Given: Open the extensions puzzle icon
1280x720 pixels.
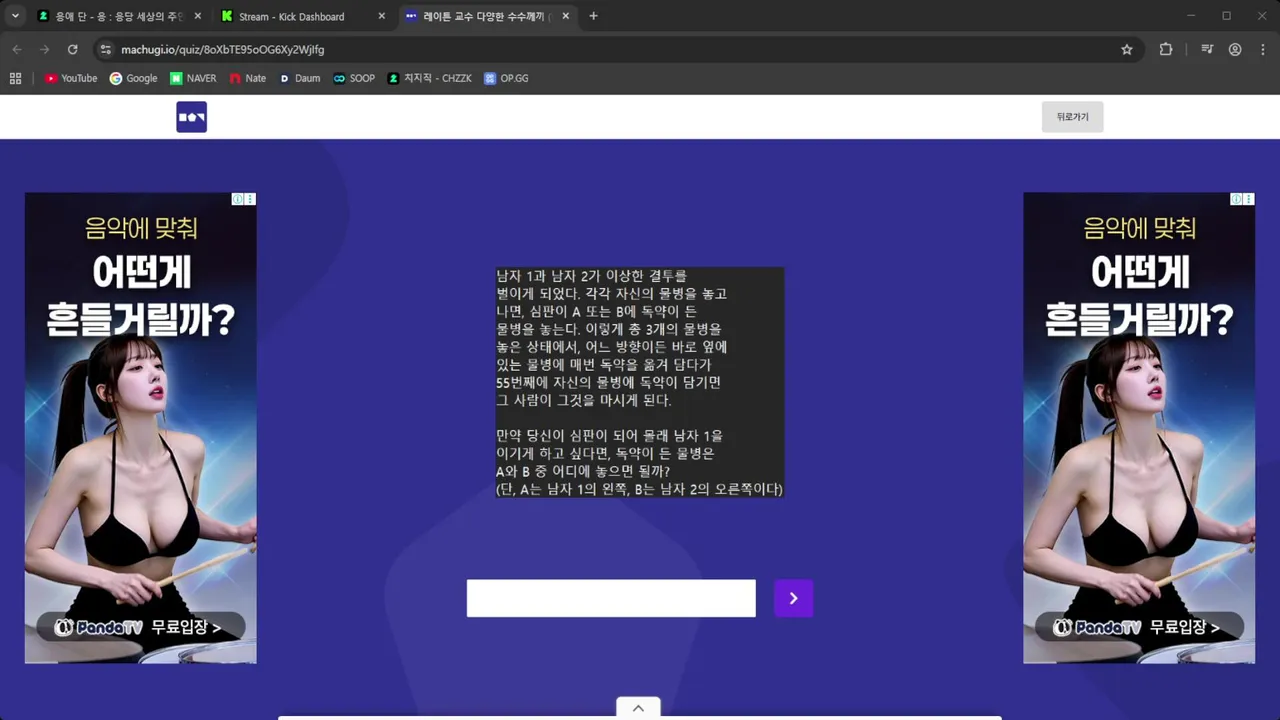Looking at the screenshot, I should [x=1166, y=49].
